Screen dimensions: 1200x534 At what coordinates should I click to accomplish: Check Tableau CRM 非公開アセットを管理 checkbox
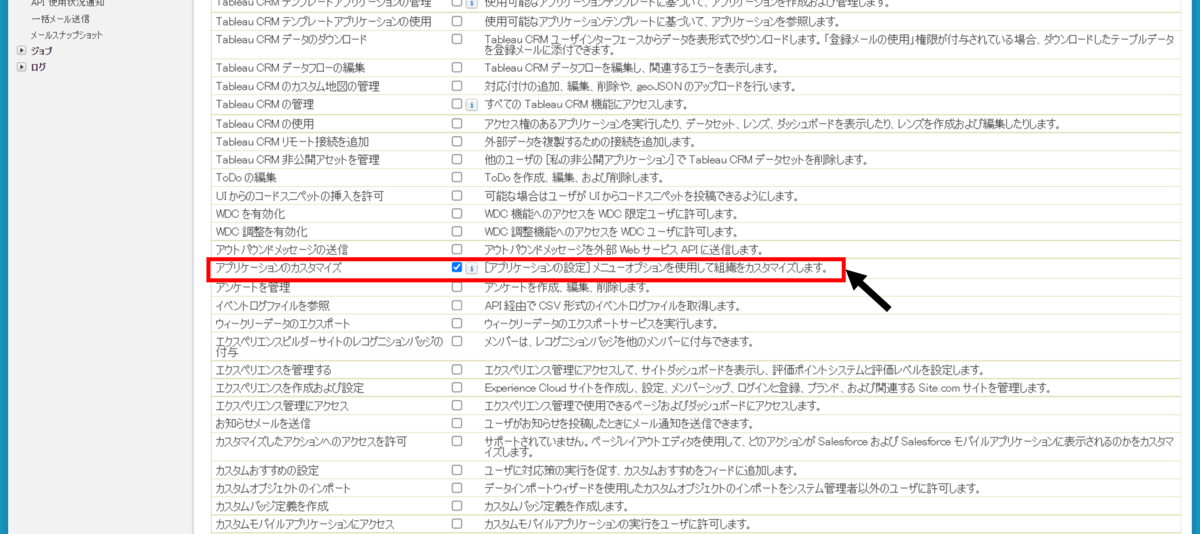(457, 159)
